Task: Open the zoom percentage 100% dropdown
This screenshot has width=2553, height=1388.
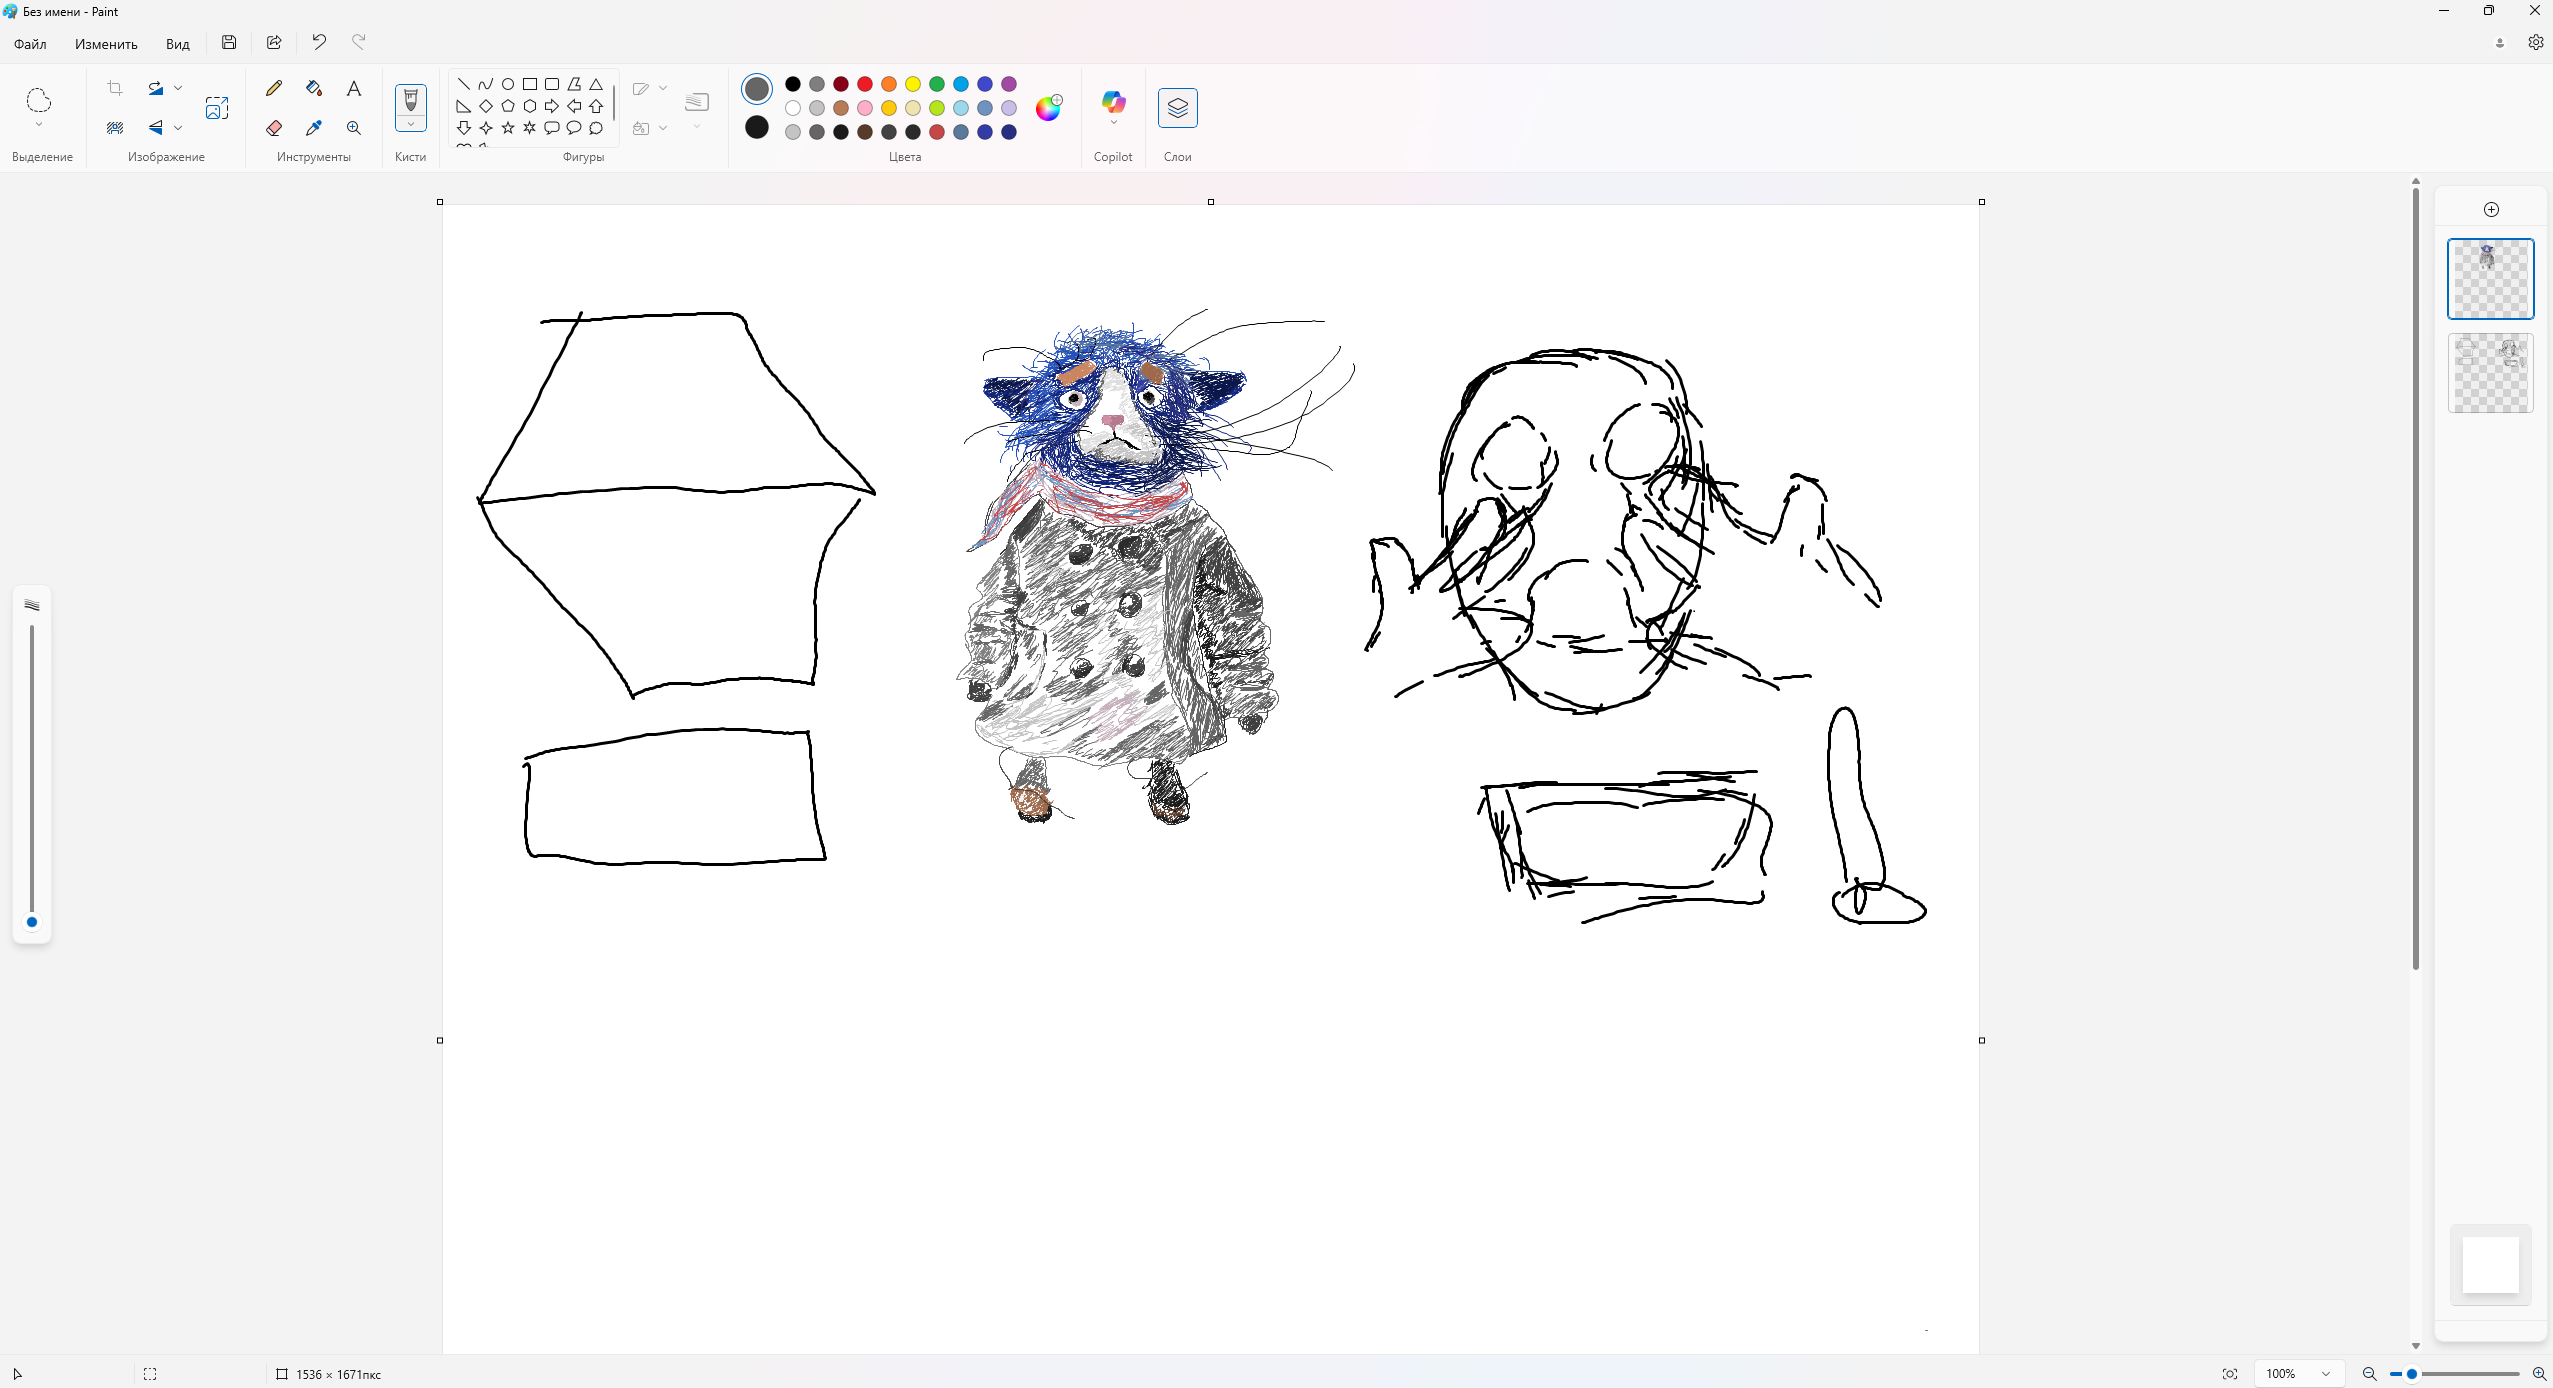Action: [x=2325, y=1374]
